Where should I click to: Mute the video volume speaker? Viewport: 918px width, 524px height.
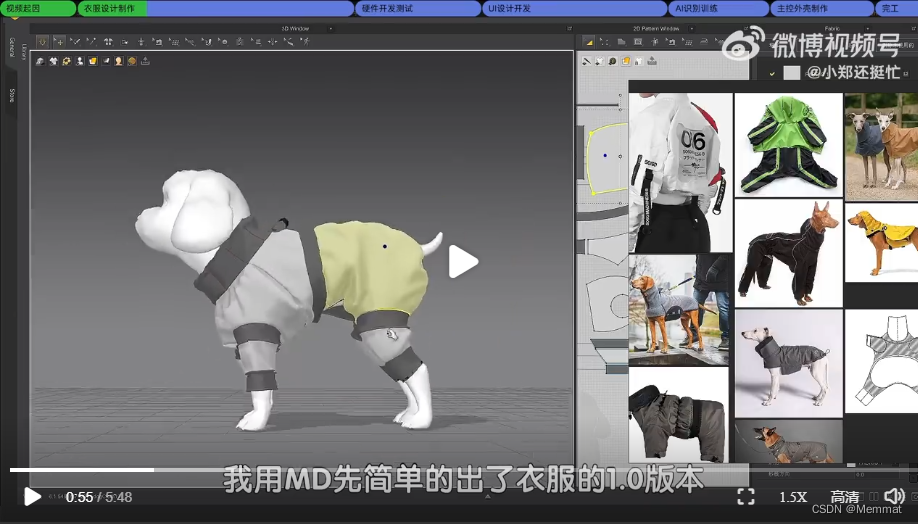coord(894,496)
